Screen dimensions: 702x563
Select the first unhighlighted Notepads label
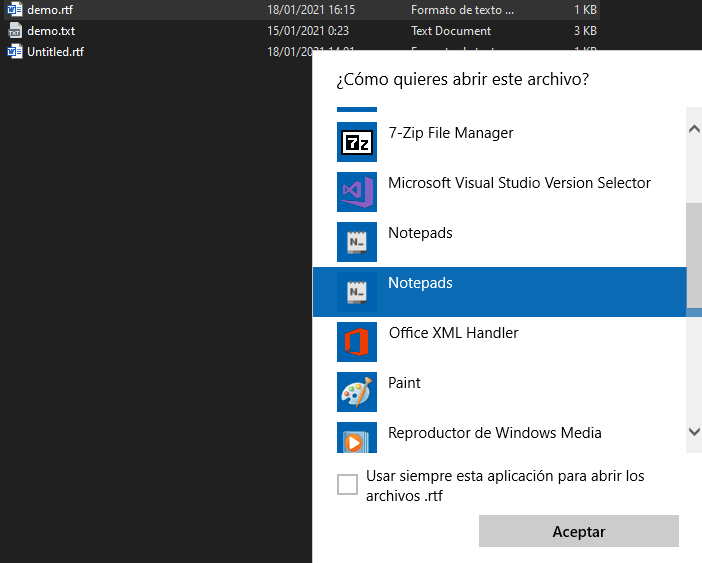point(420,233)
